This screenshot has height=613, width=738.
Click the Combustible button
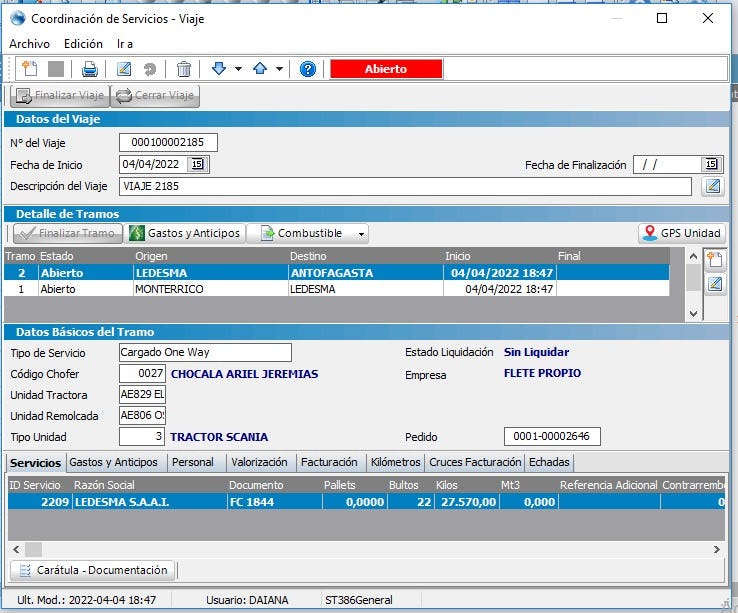[302, 233]
